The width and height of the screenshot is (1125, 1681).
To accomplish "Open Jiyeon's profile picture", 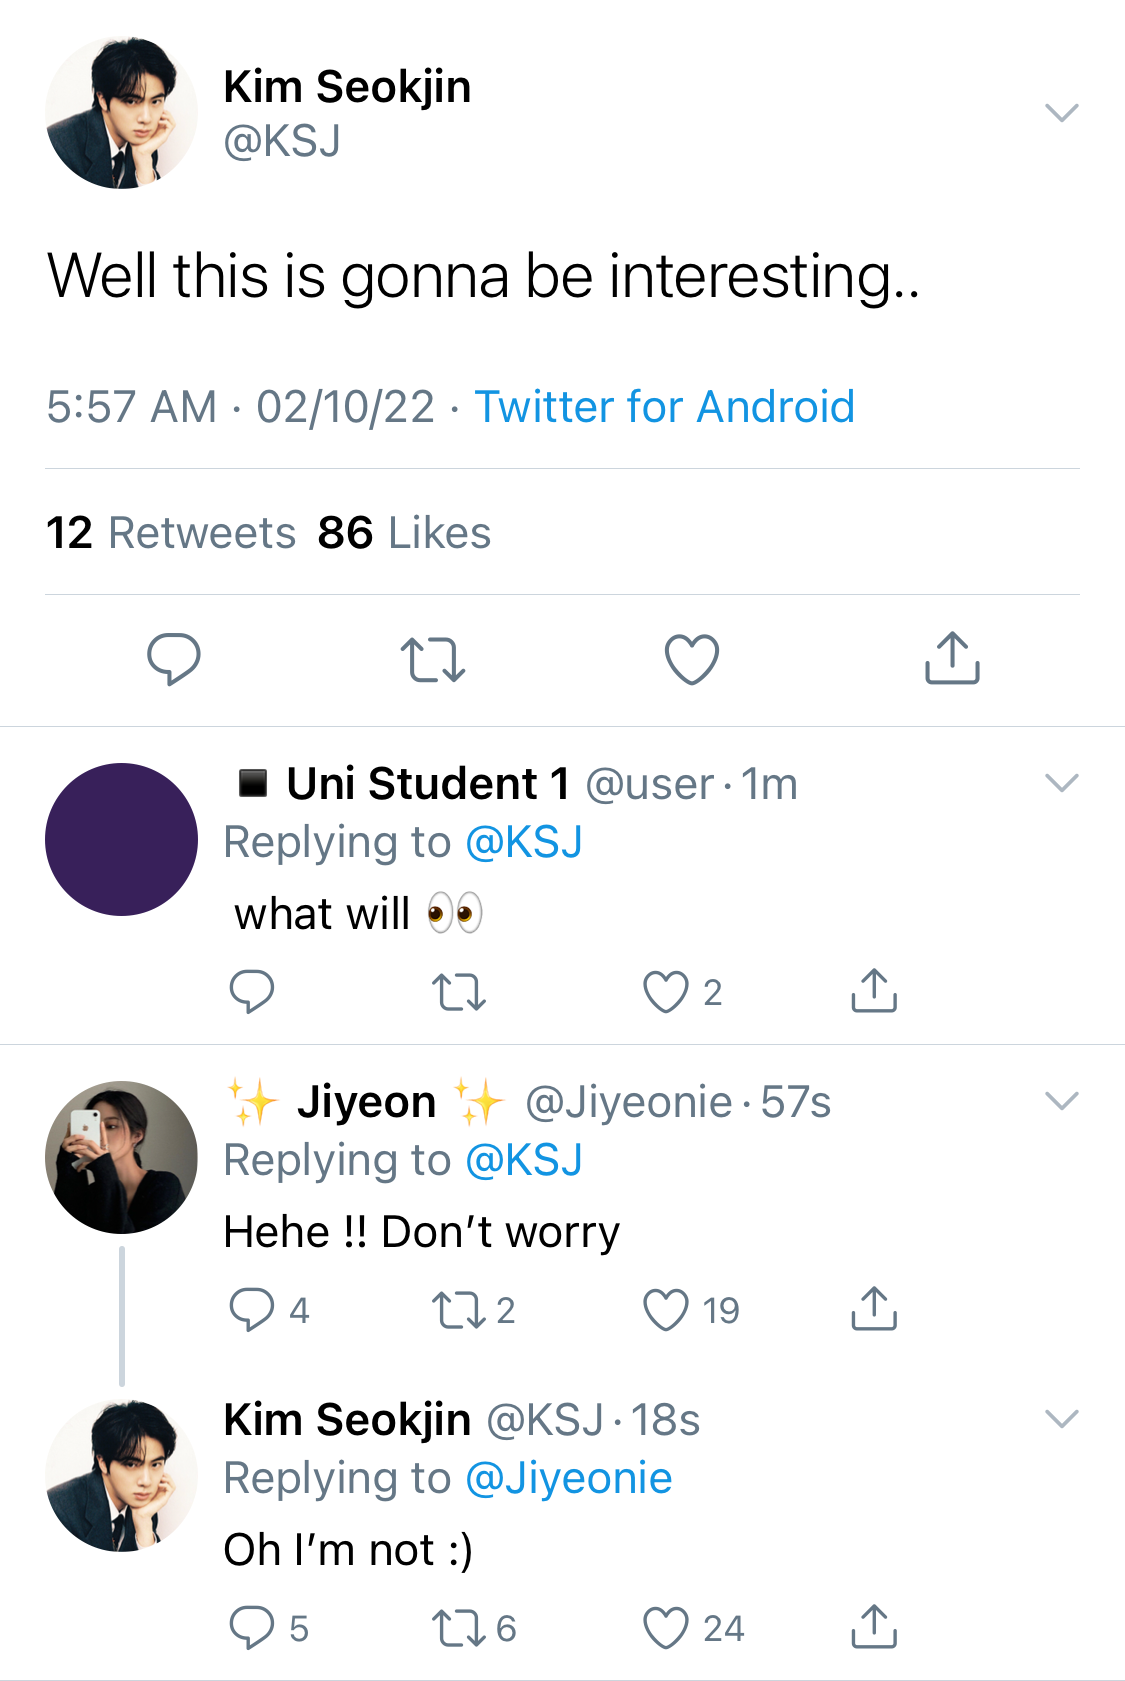I will click(122, 1157).
